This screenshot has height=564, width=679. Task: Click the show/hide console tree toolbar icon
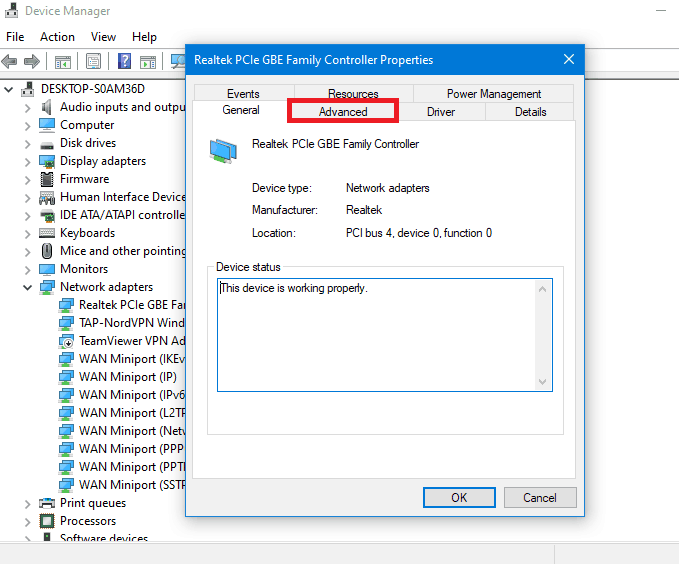(x=63, y=62)
